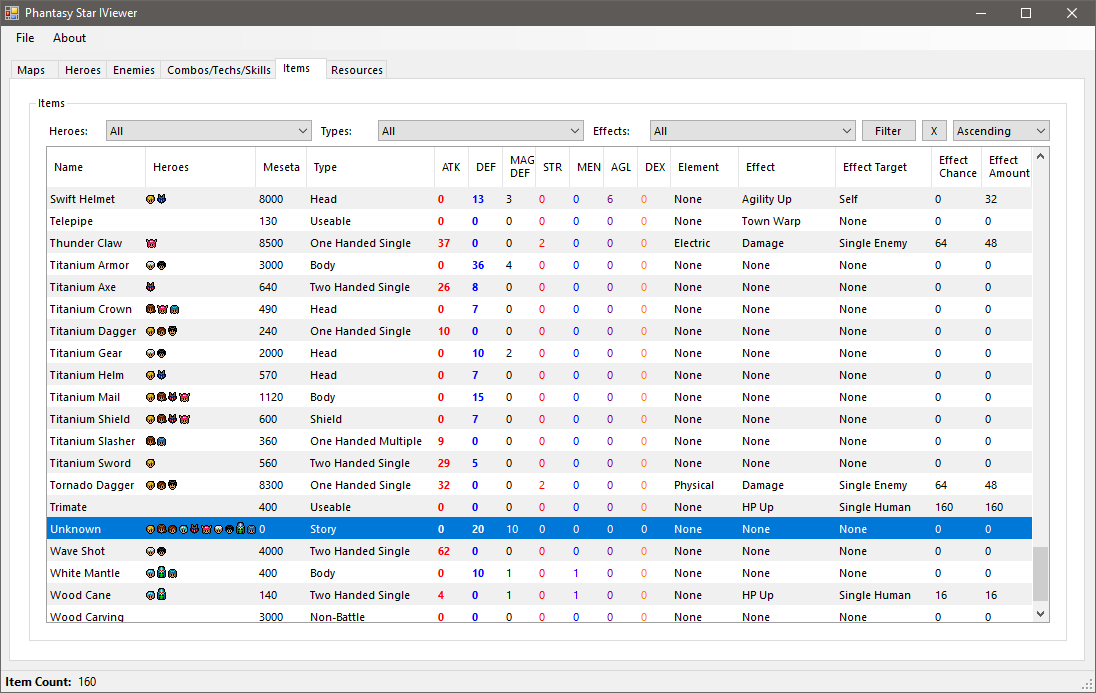Click the item list scroll down arrow
The width and height of the screenshot is (1096, 693).
(x=1040, y=613)
